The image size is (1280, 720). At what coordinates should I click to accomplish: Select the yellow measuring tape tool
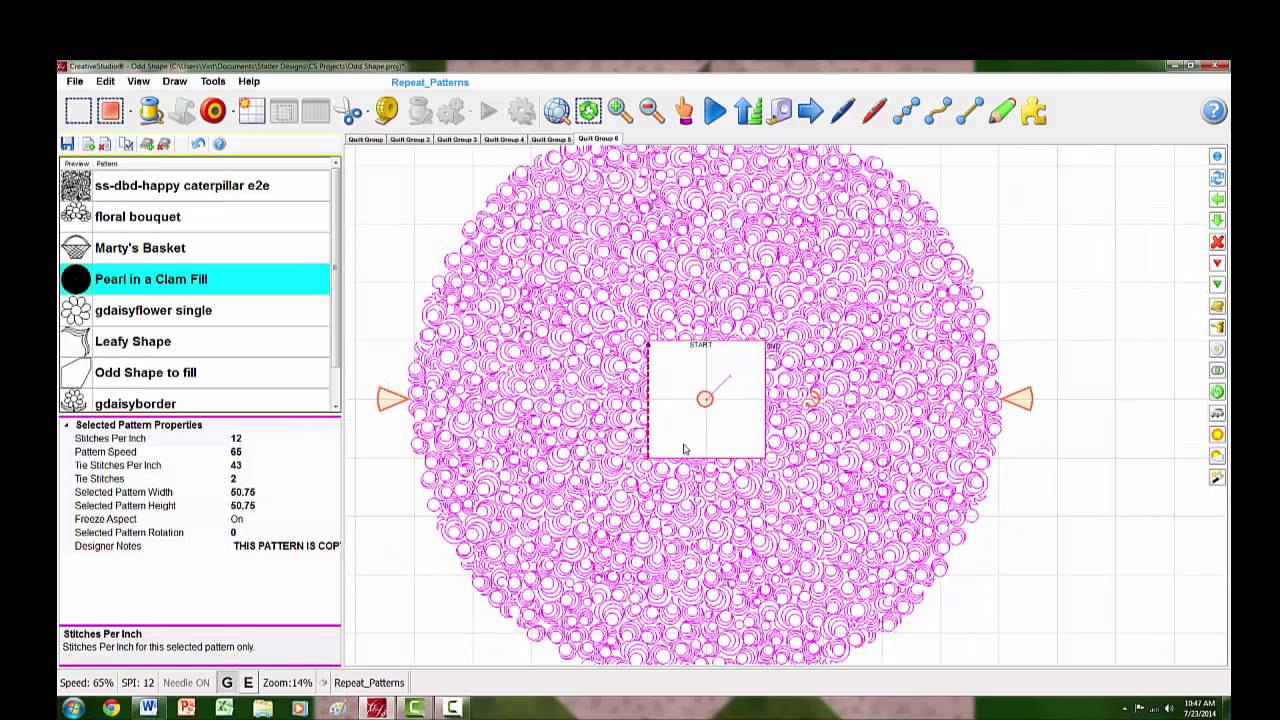[x=386, y=111]
